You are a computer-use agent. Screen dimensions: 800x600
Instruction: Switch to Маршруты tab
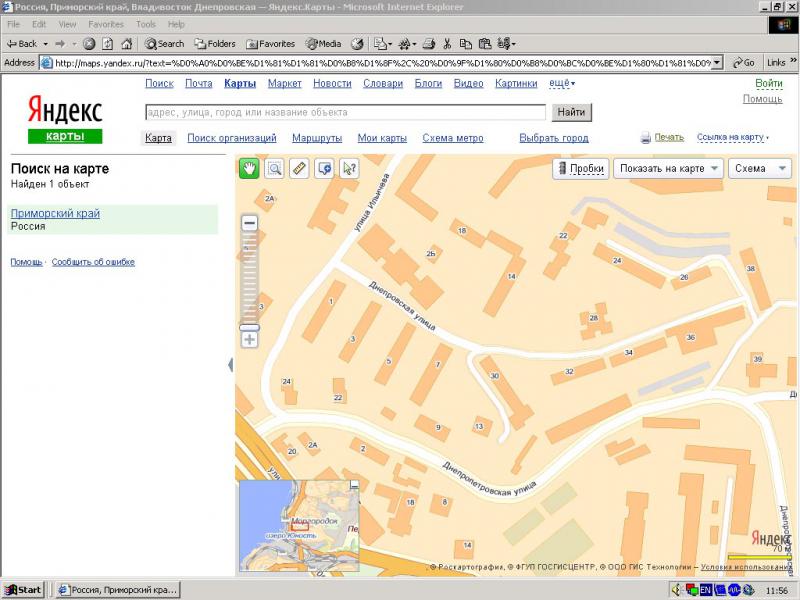point(317,138)
